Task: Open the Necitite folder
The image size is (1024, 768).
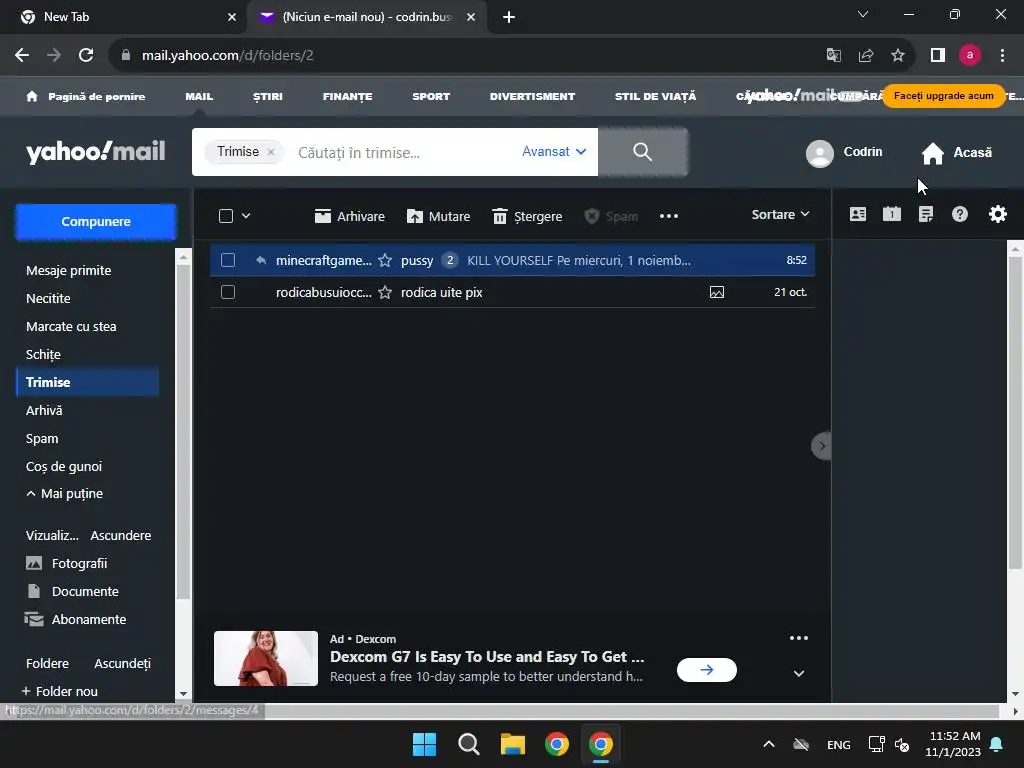Action: [x=48, y=298]
